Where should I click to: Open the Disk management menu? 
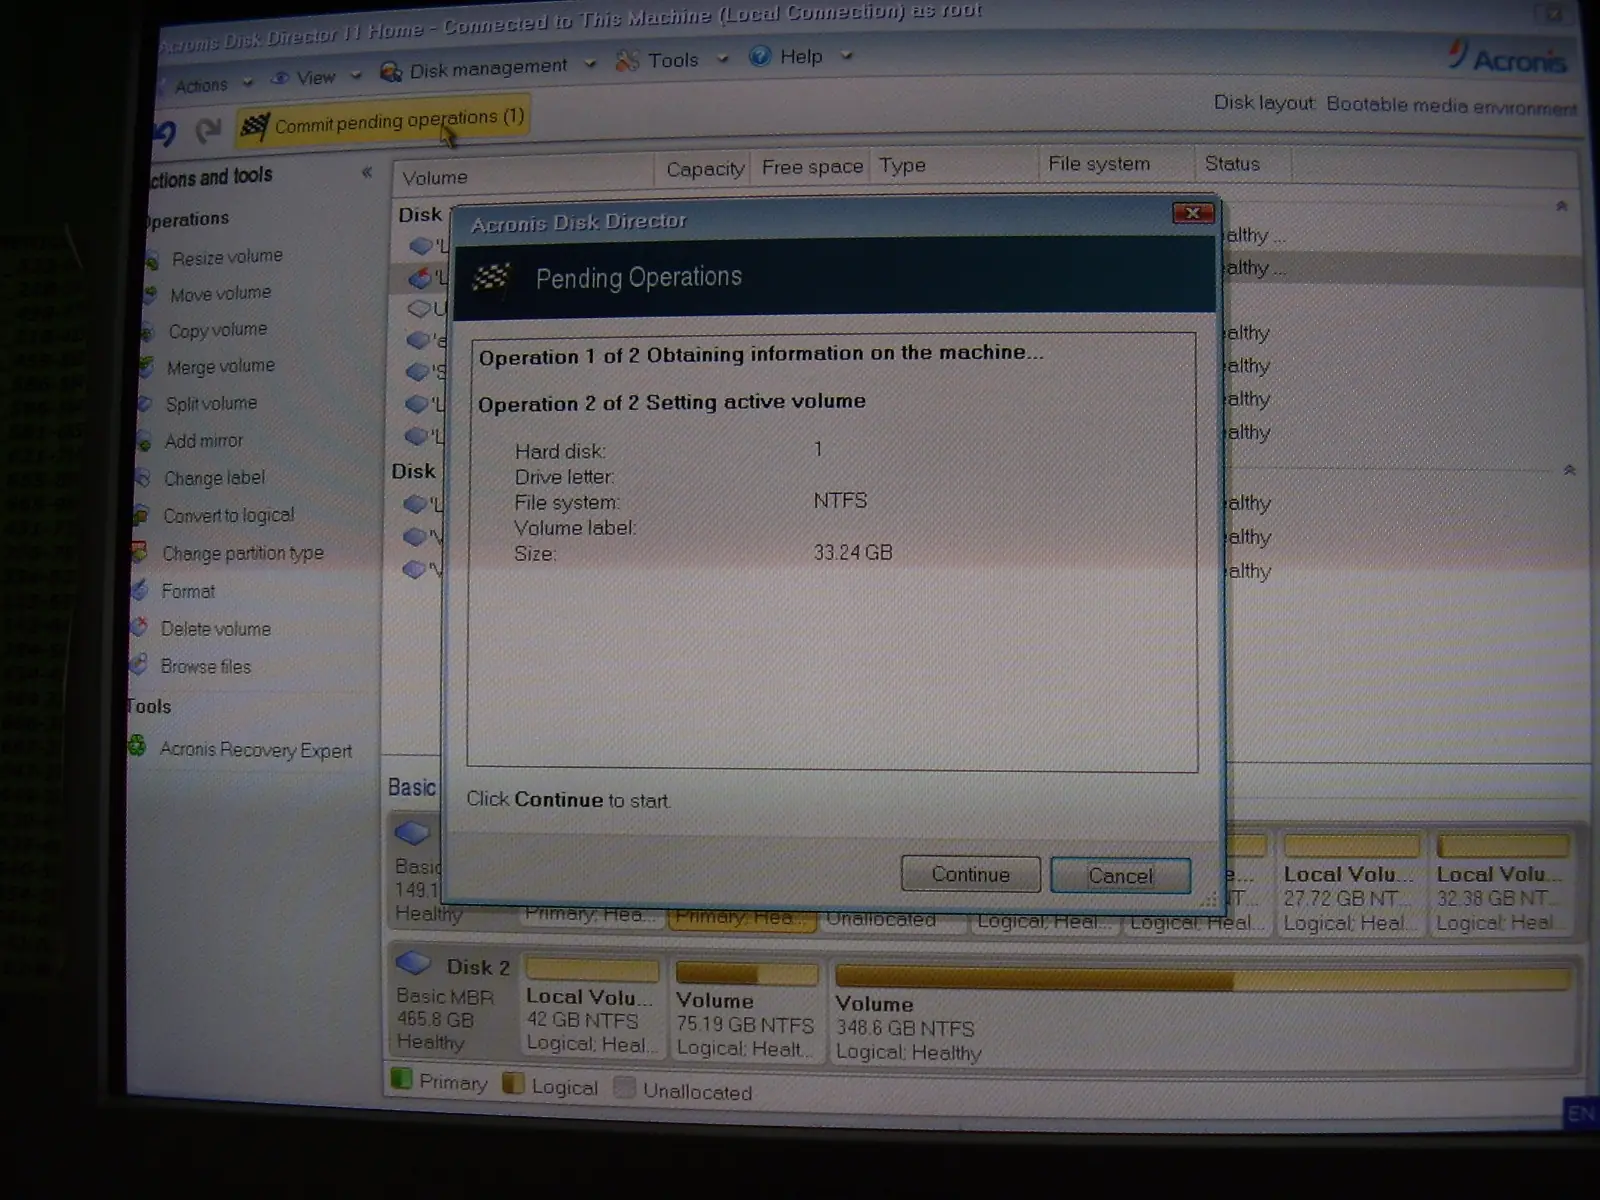tap(488, 68)
